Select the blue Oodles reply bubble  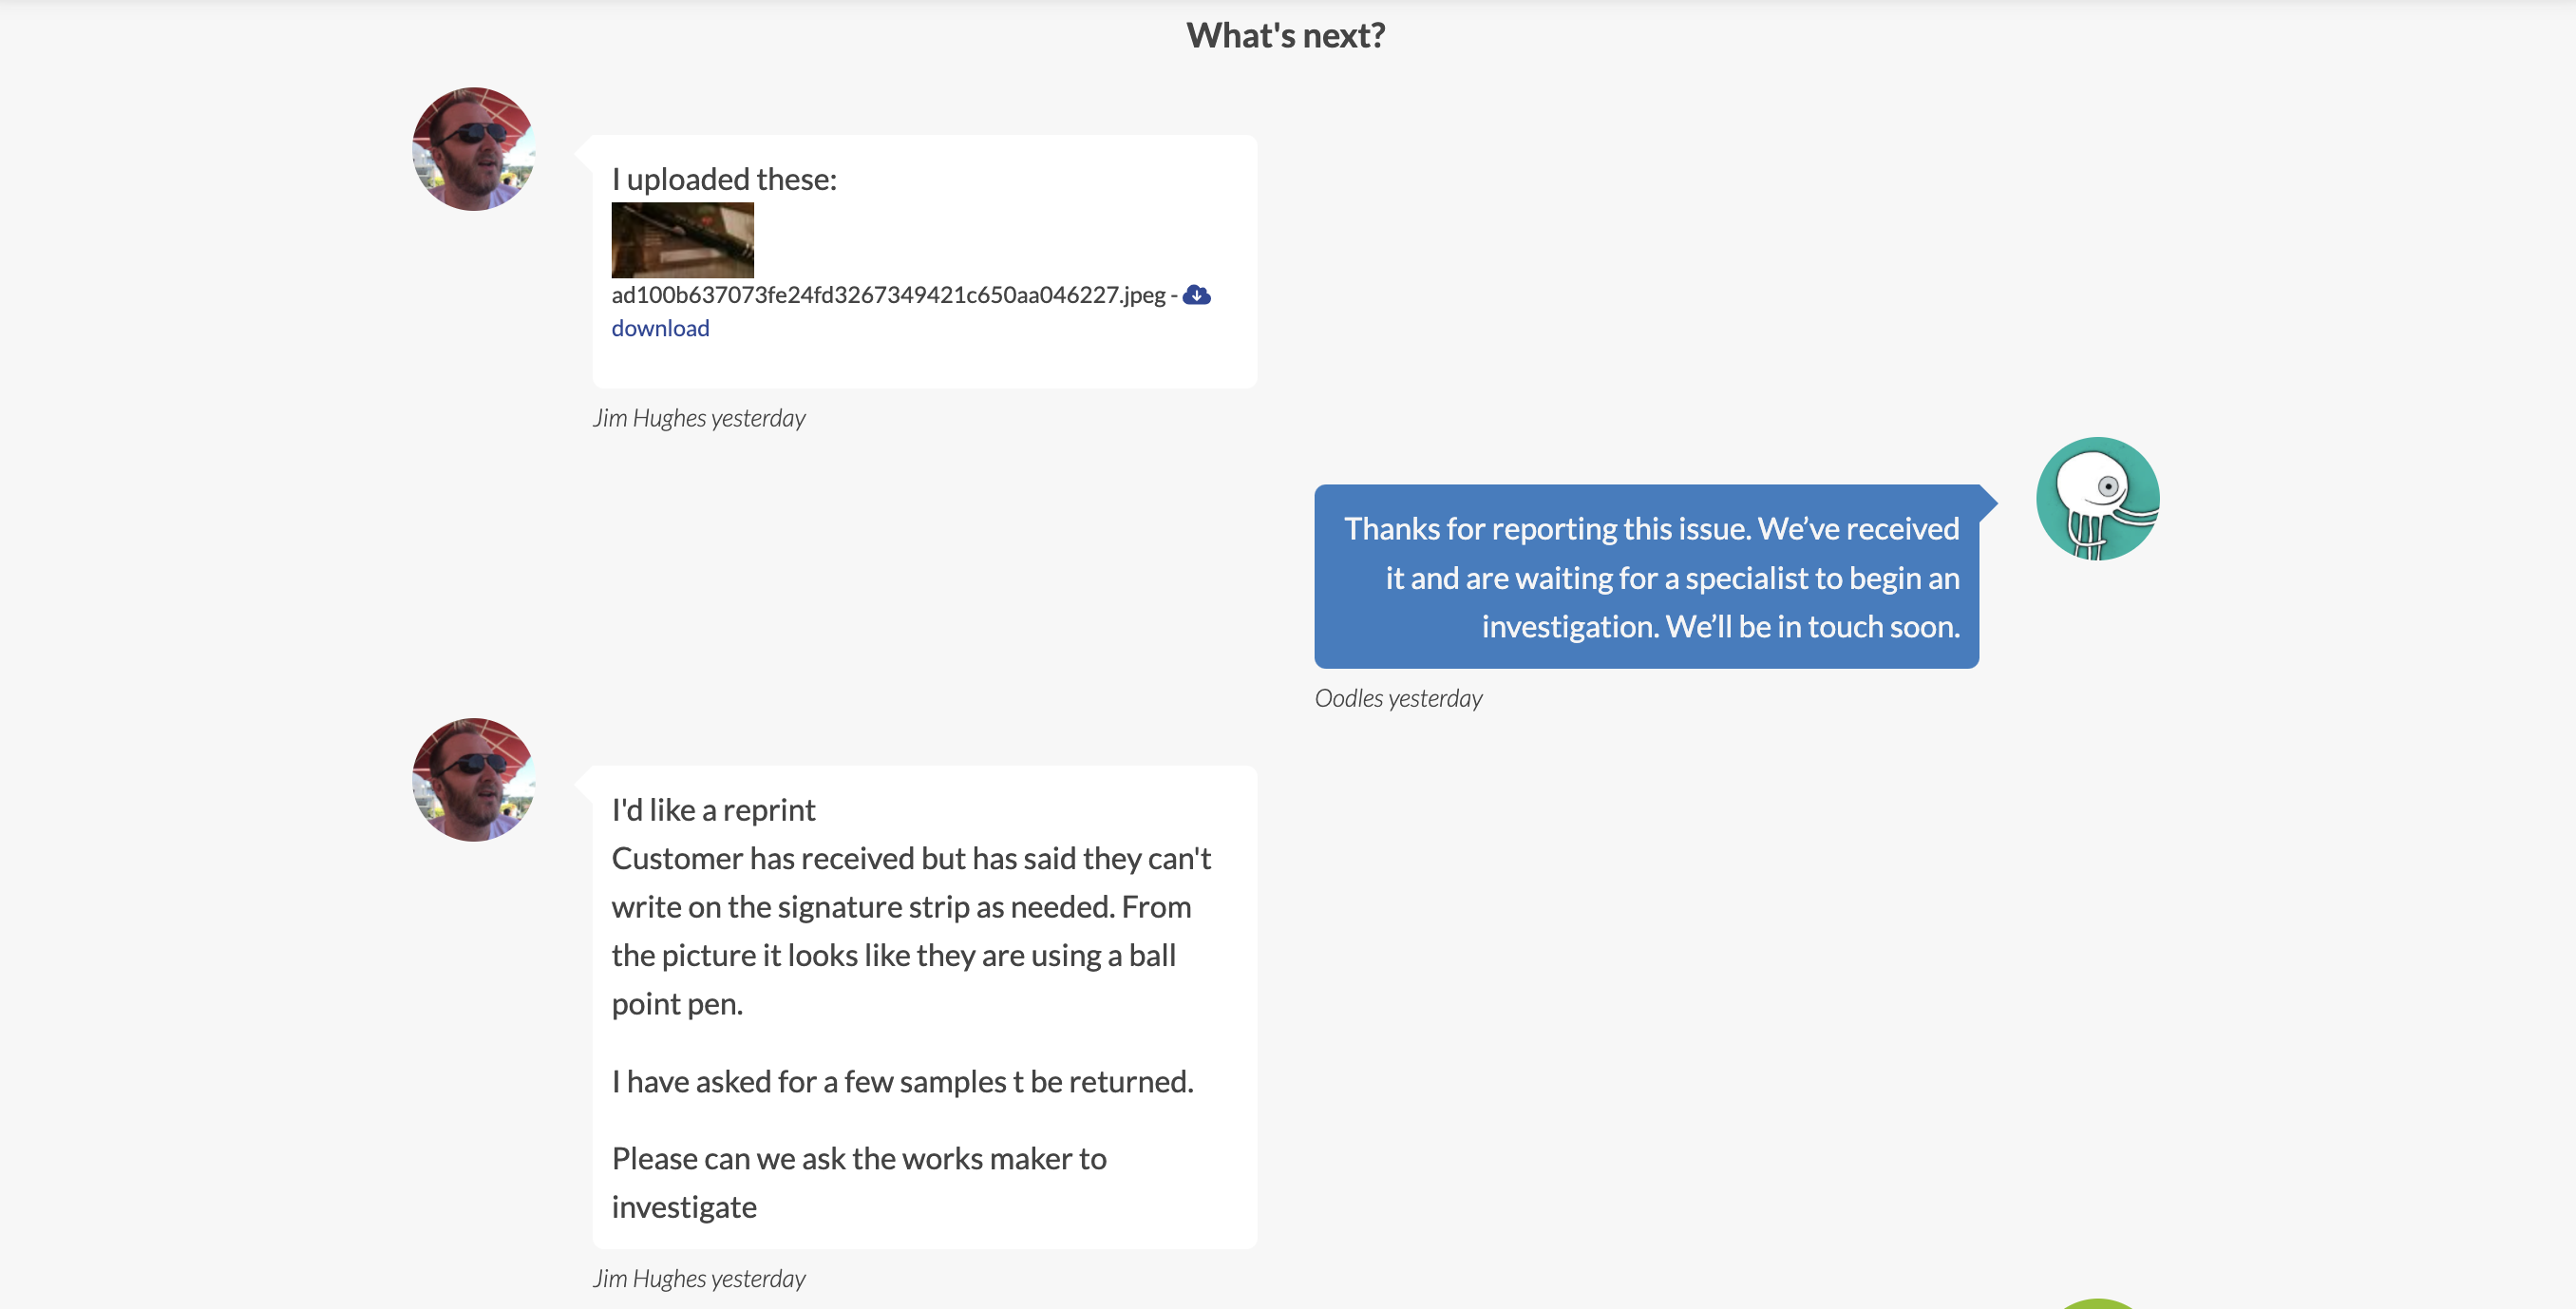coord(1646,577)
